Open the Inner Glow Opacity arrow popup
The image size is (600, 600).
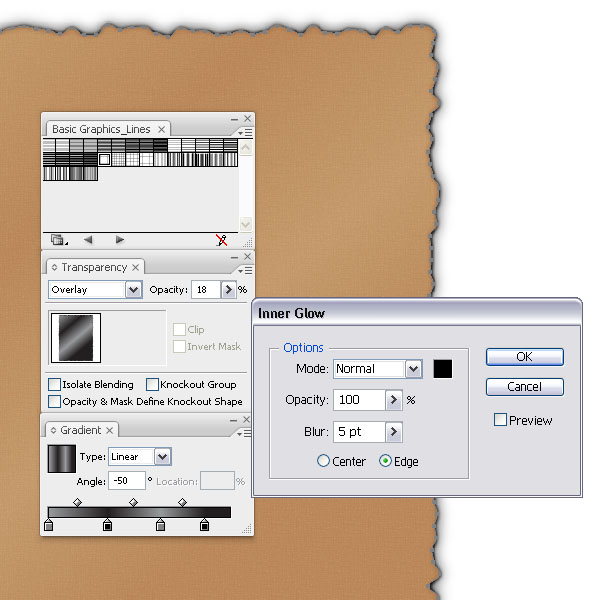(x=393, y=400)
